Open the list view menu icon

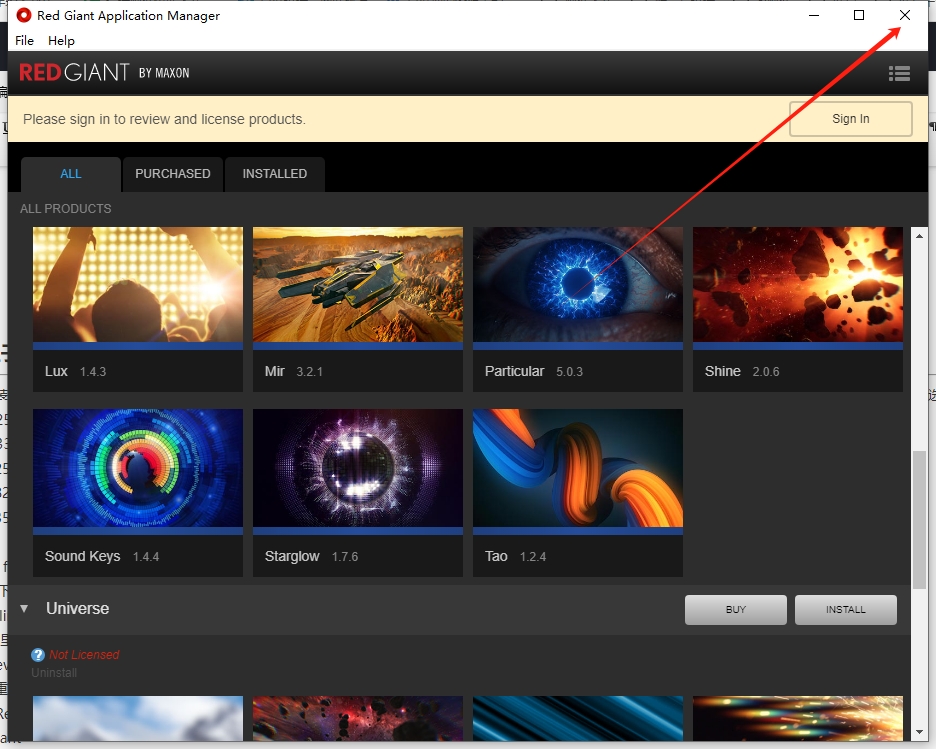click(x=899, y=73)
